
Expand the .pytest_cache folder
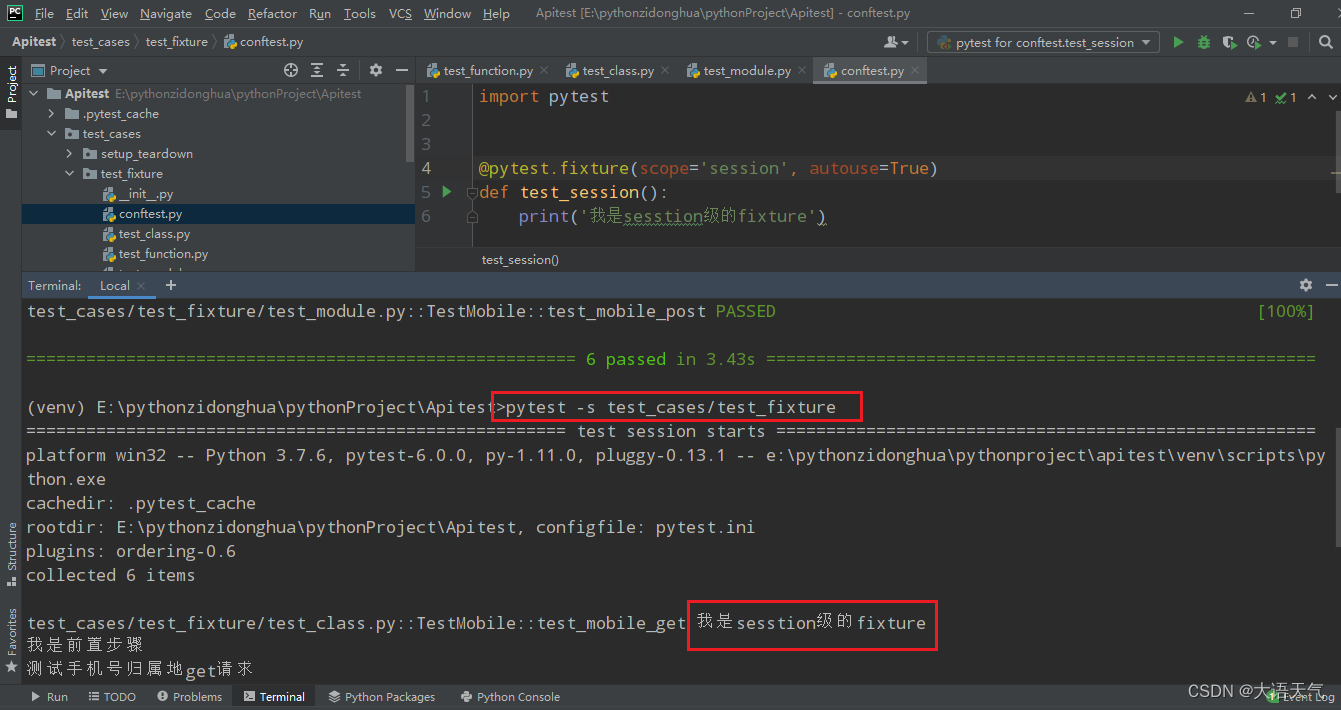50,113
